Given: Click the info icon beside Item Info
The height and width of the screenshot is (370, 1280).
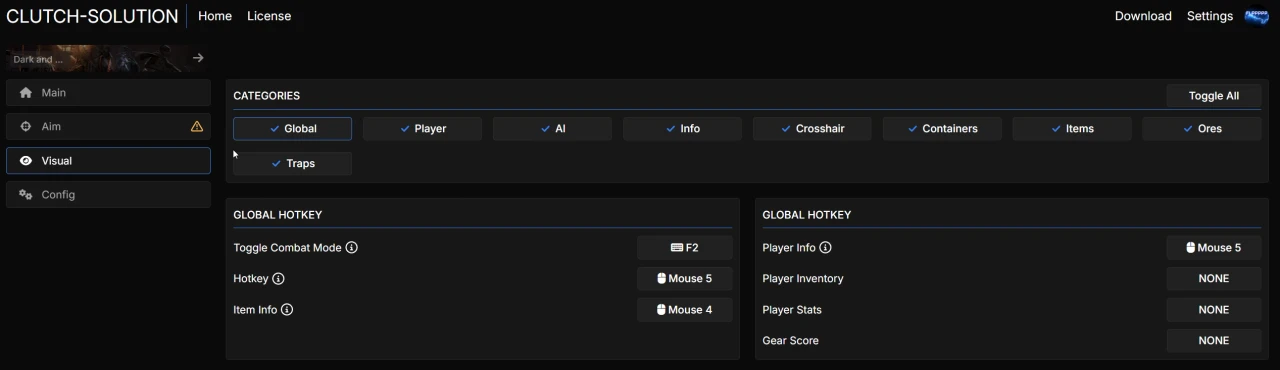Looking at the screenshot, I should click(x=287, y=310).
